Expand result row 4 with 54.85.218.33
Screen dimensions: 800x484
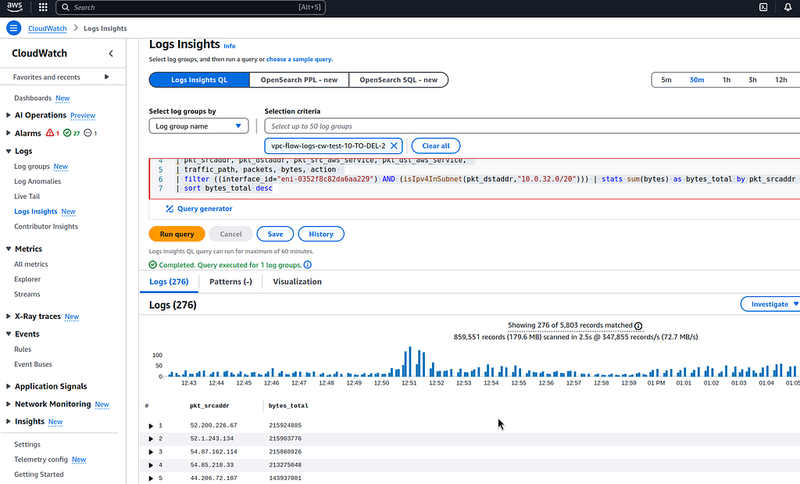[151, 465]
